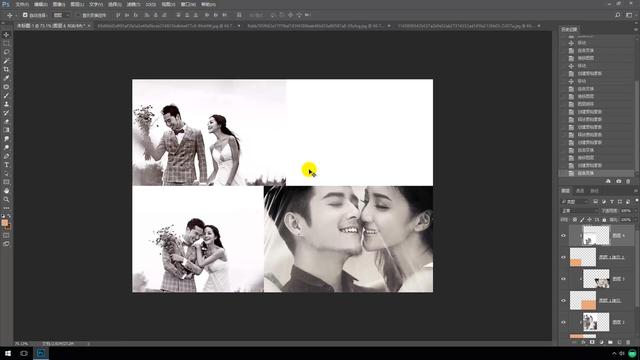Hide layer 图层 4 via eye icon
Viewport: 640px width, 360px height.
click(563, 236)
